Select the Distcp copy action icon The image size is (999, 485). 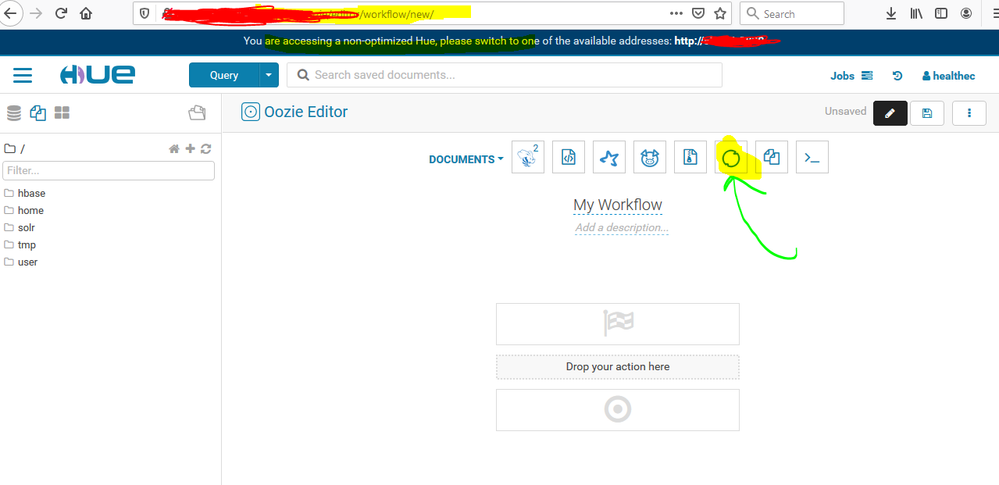tap(772, 157)
